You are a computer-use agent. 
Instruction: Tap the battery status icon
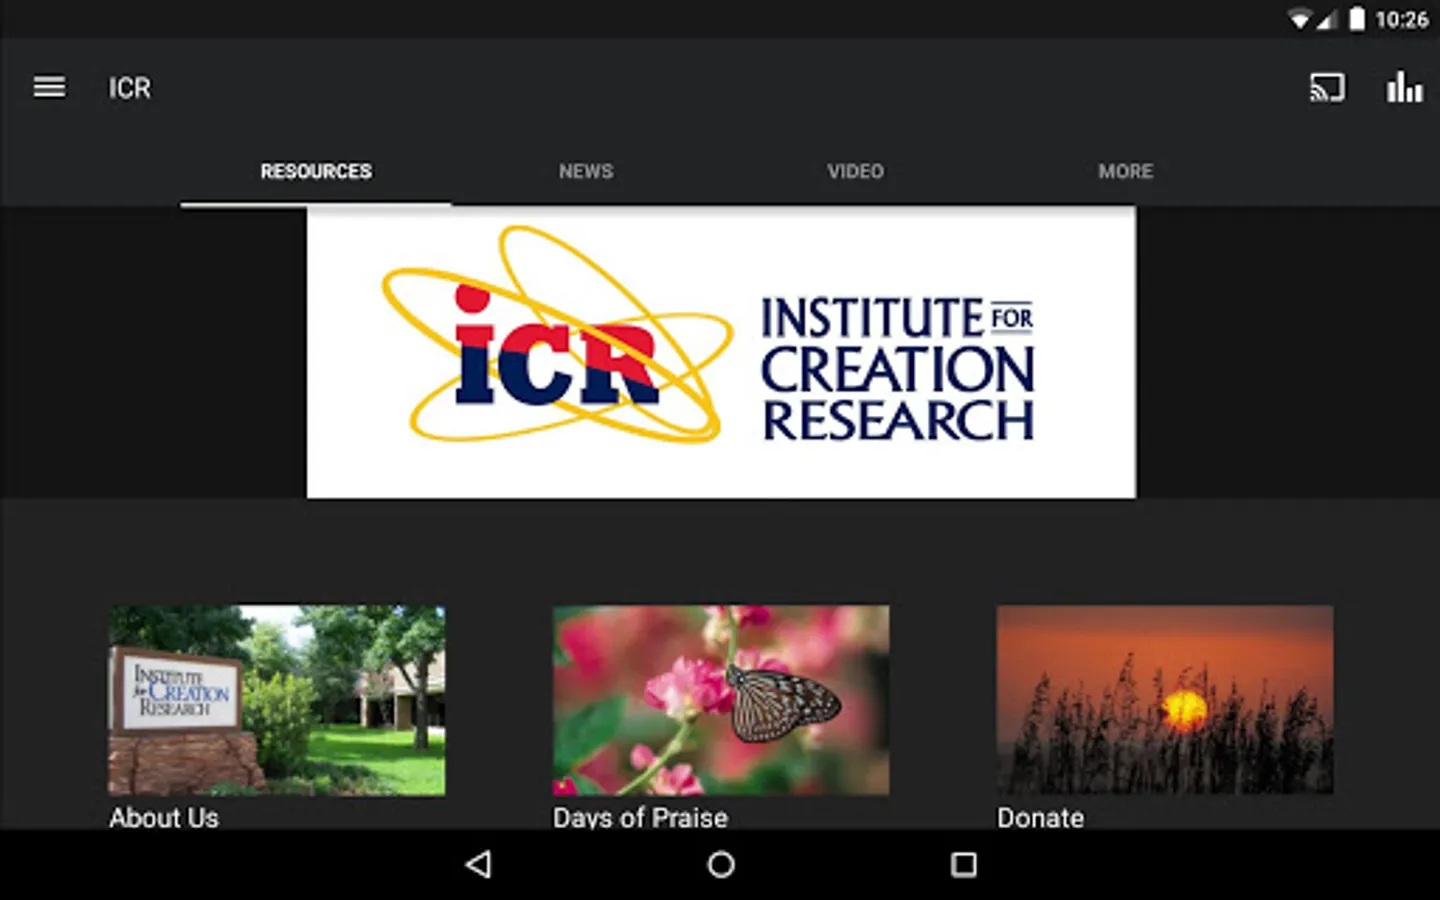click(x=1357, y=19)
